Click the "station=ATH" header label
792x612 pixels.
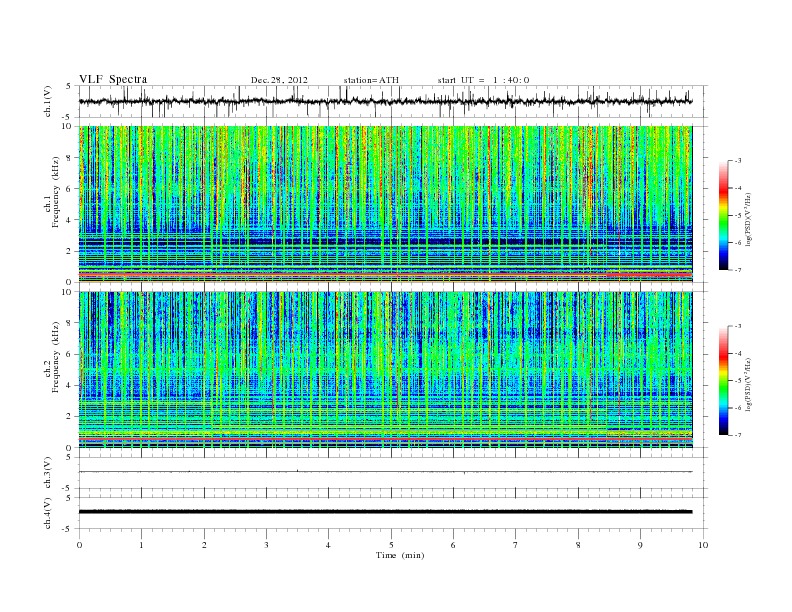tap(371, 80)
